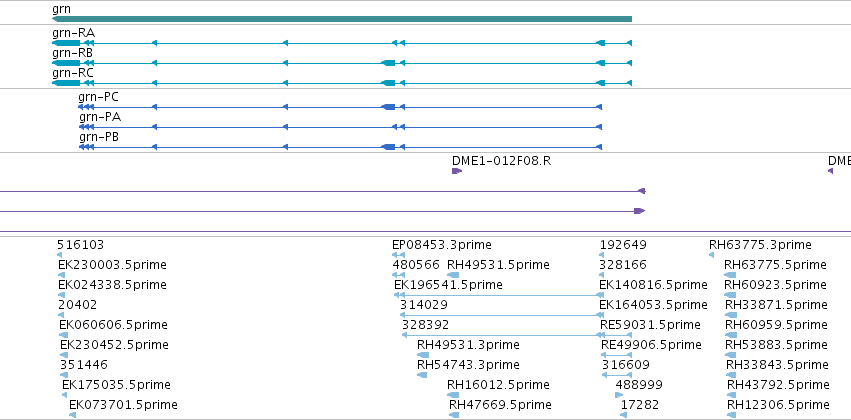
Task: Select RH47669.5prime EST label
Action: point(500,405)
